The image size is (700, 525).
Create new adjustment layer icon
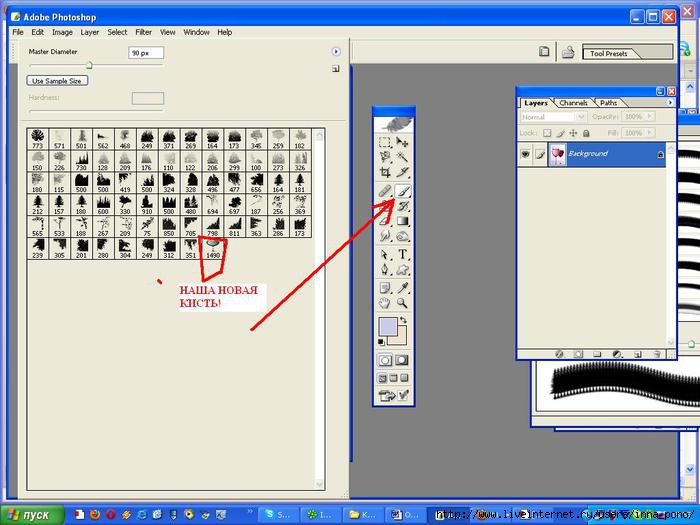pos(617,354)
